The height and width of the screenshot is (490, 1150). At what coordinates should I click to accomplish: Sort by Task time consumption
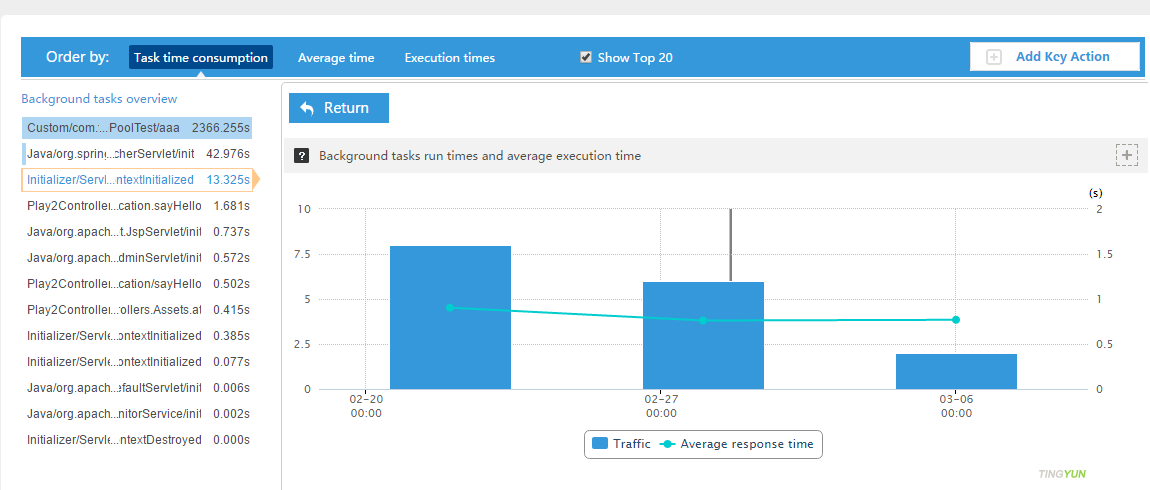pos(201,57)
